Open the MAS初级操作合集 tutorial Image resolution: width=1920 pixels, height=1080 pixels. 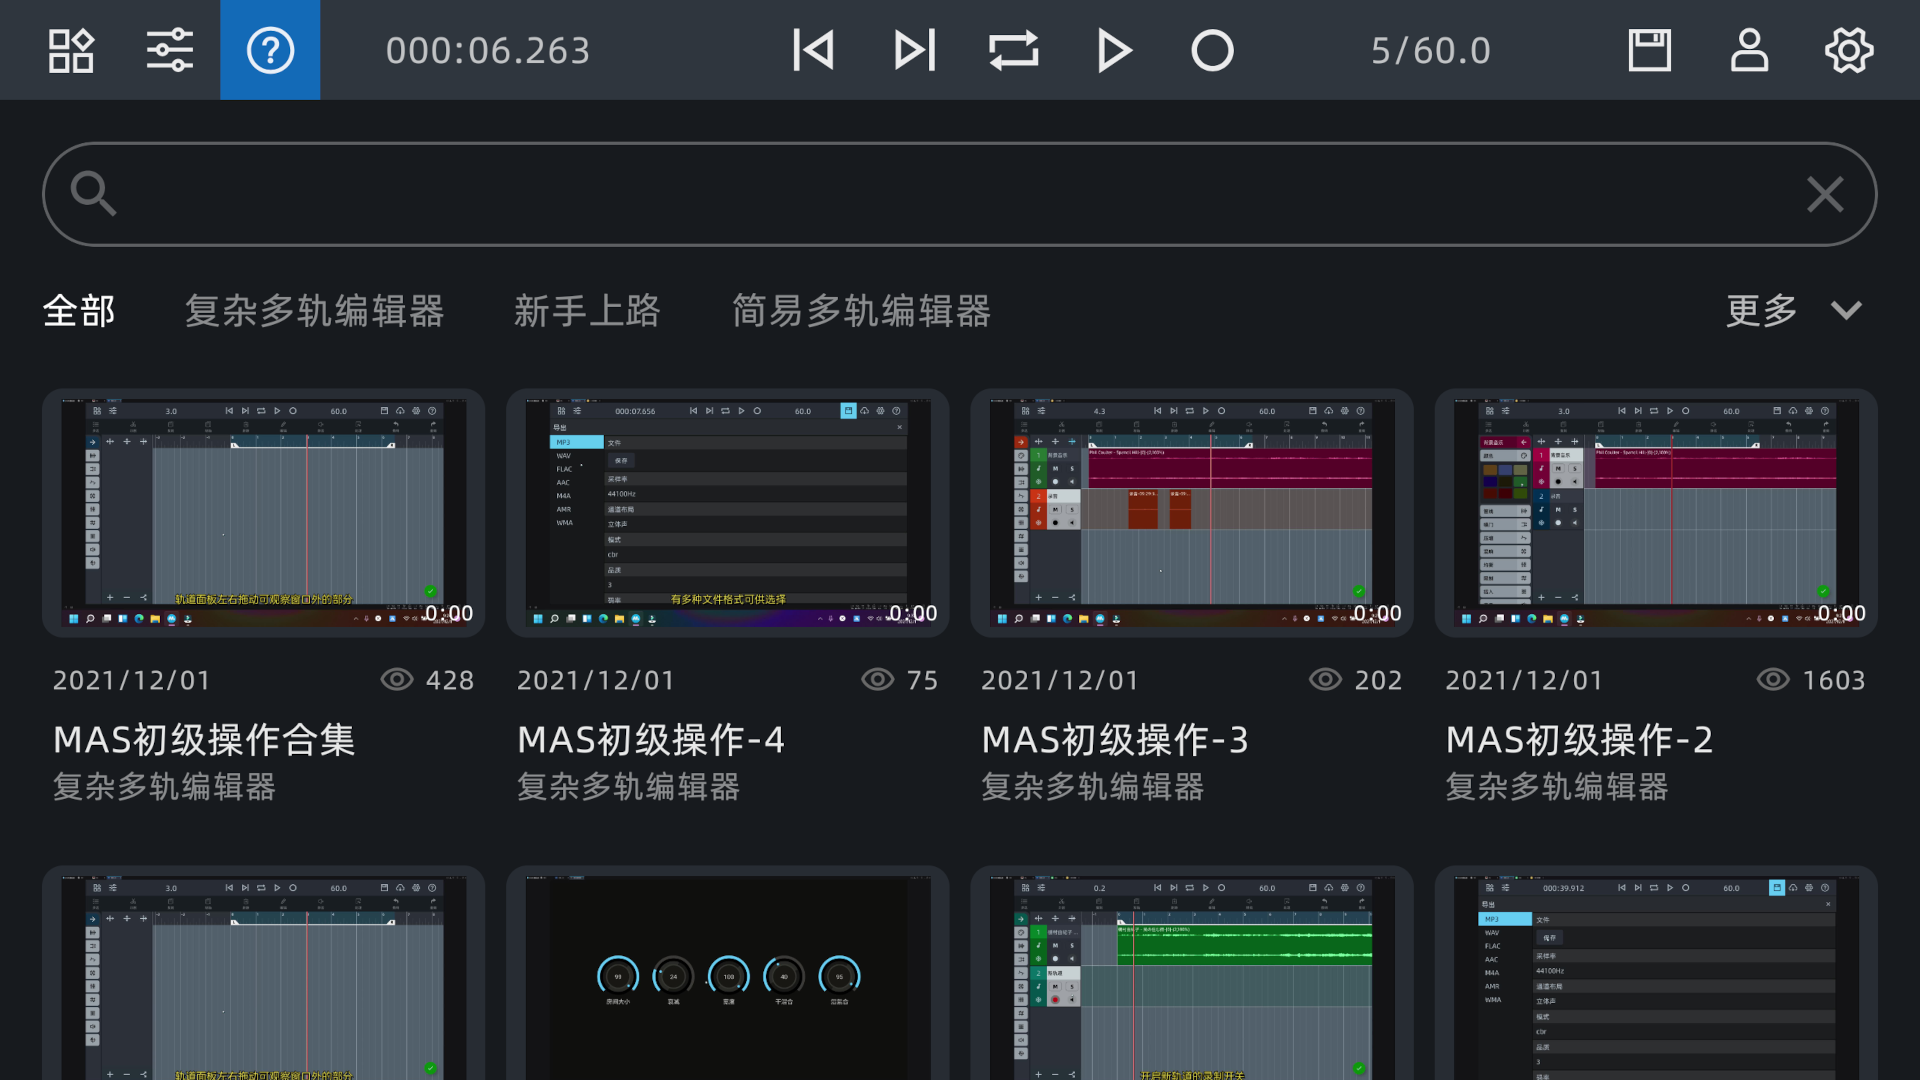tap(263, 512)
